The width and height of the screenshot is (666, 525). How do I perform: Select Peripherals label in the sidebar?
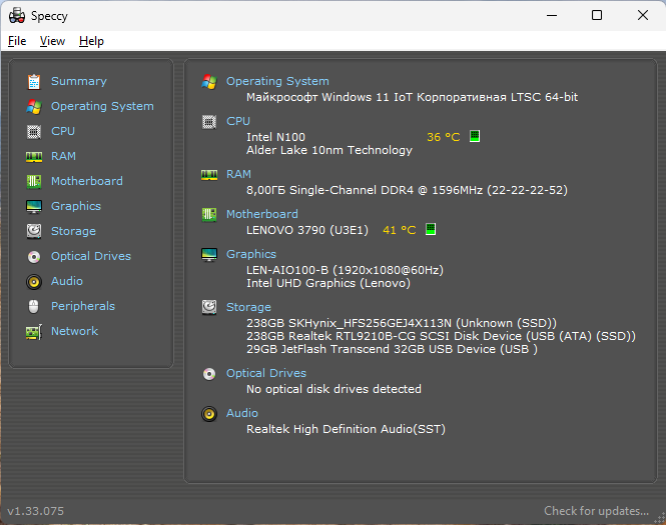point(83,306)
